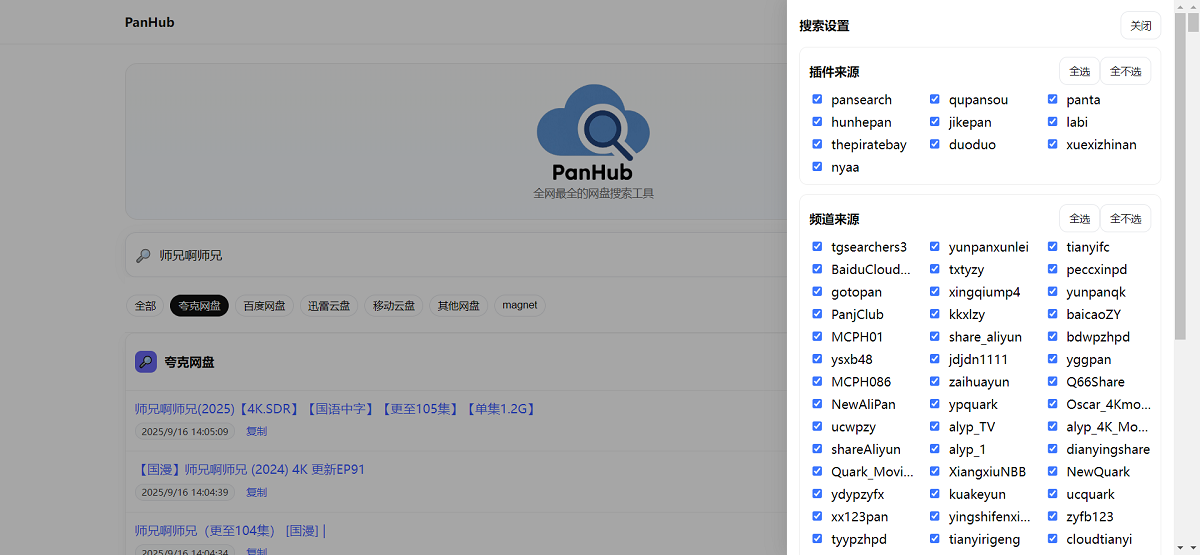Deselect all channel sources with 全不选

coord(1125,218)
